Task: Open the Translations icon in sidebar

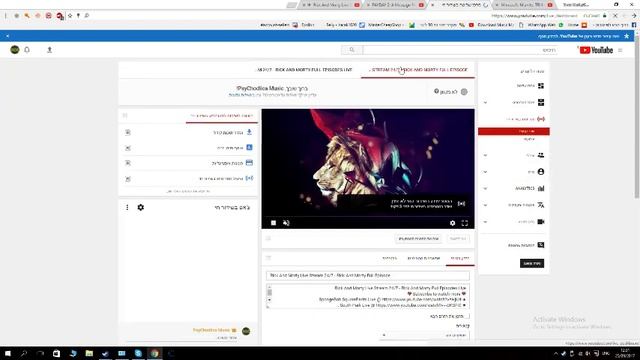Action: (541, 205)
